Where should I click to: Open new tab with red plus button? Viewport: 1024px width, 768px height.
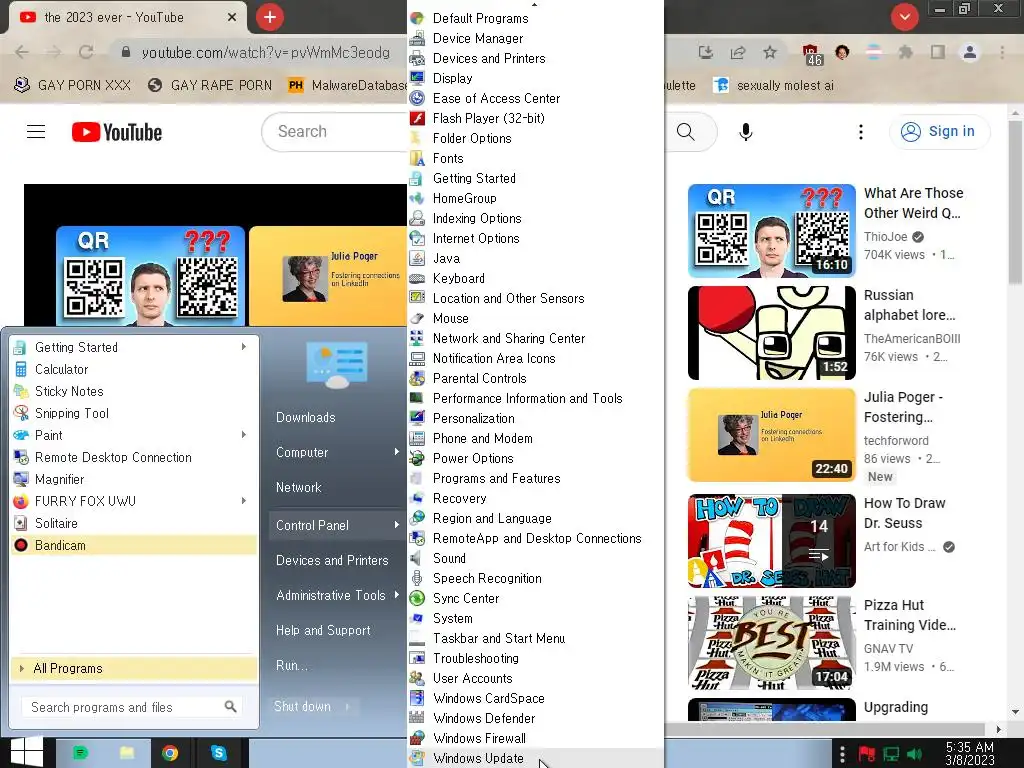tap(270, 17)
